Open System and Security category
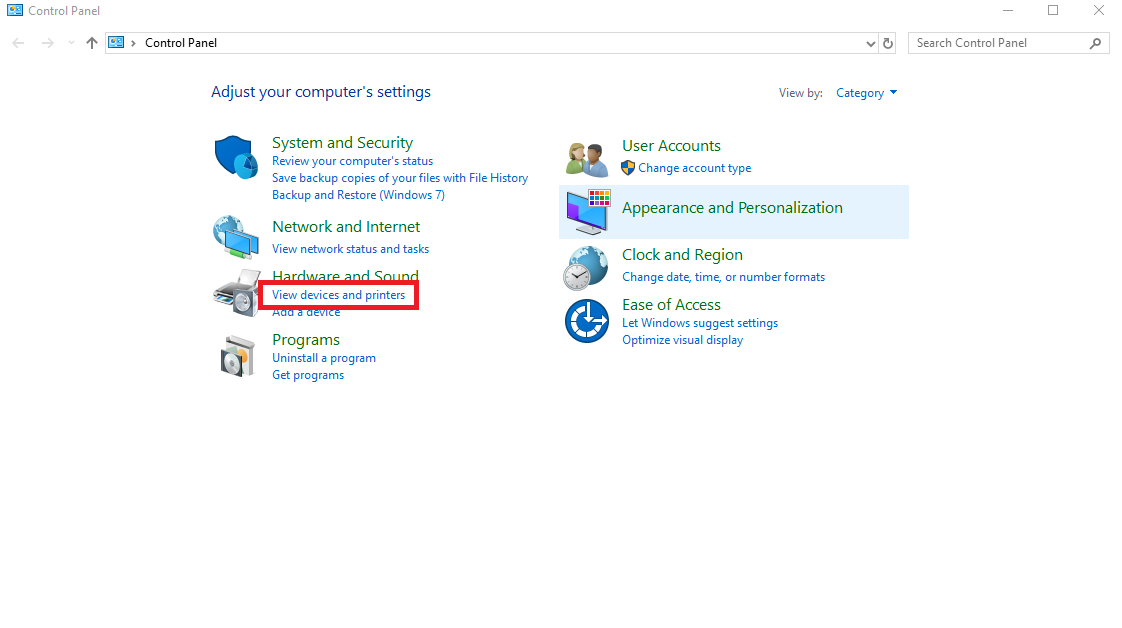The width and height of the screenshot is (1122, 628). 343,142
